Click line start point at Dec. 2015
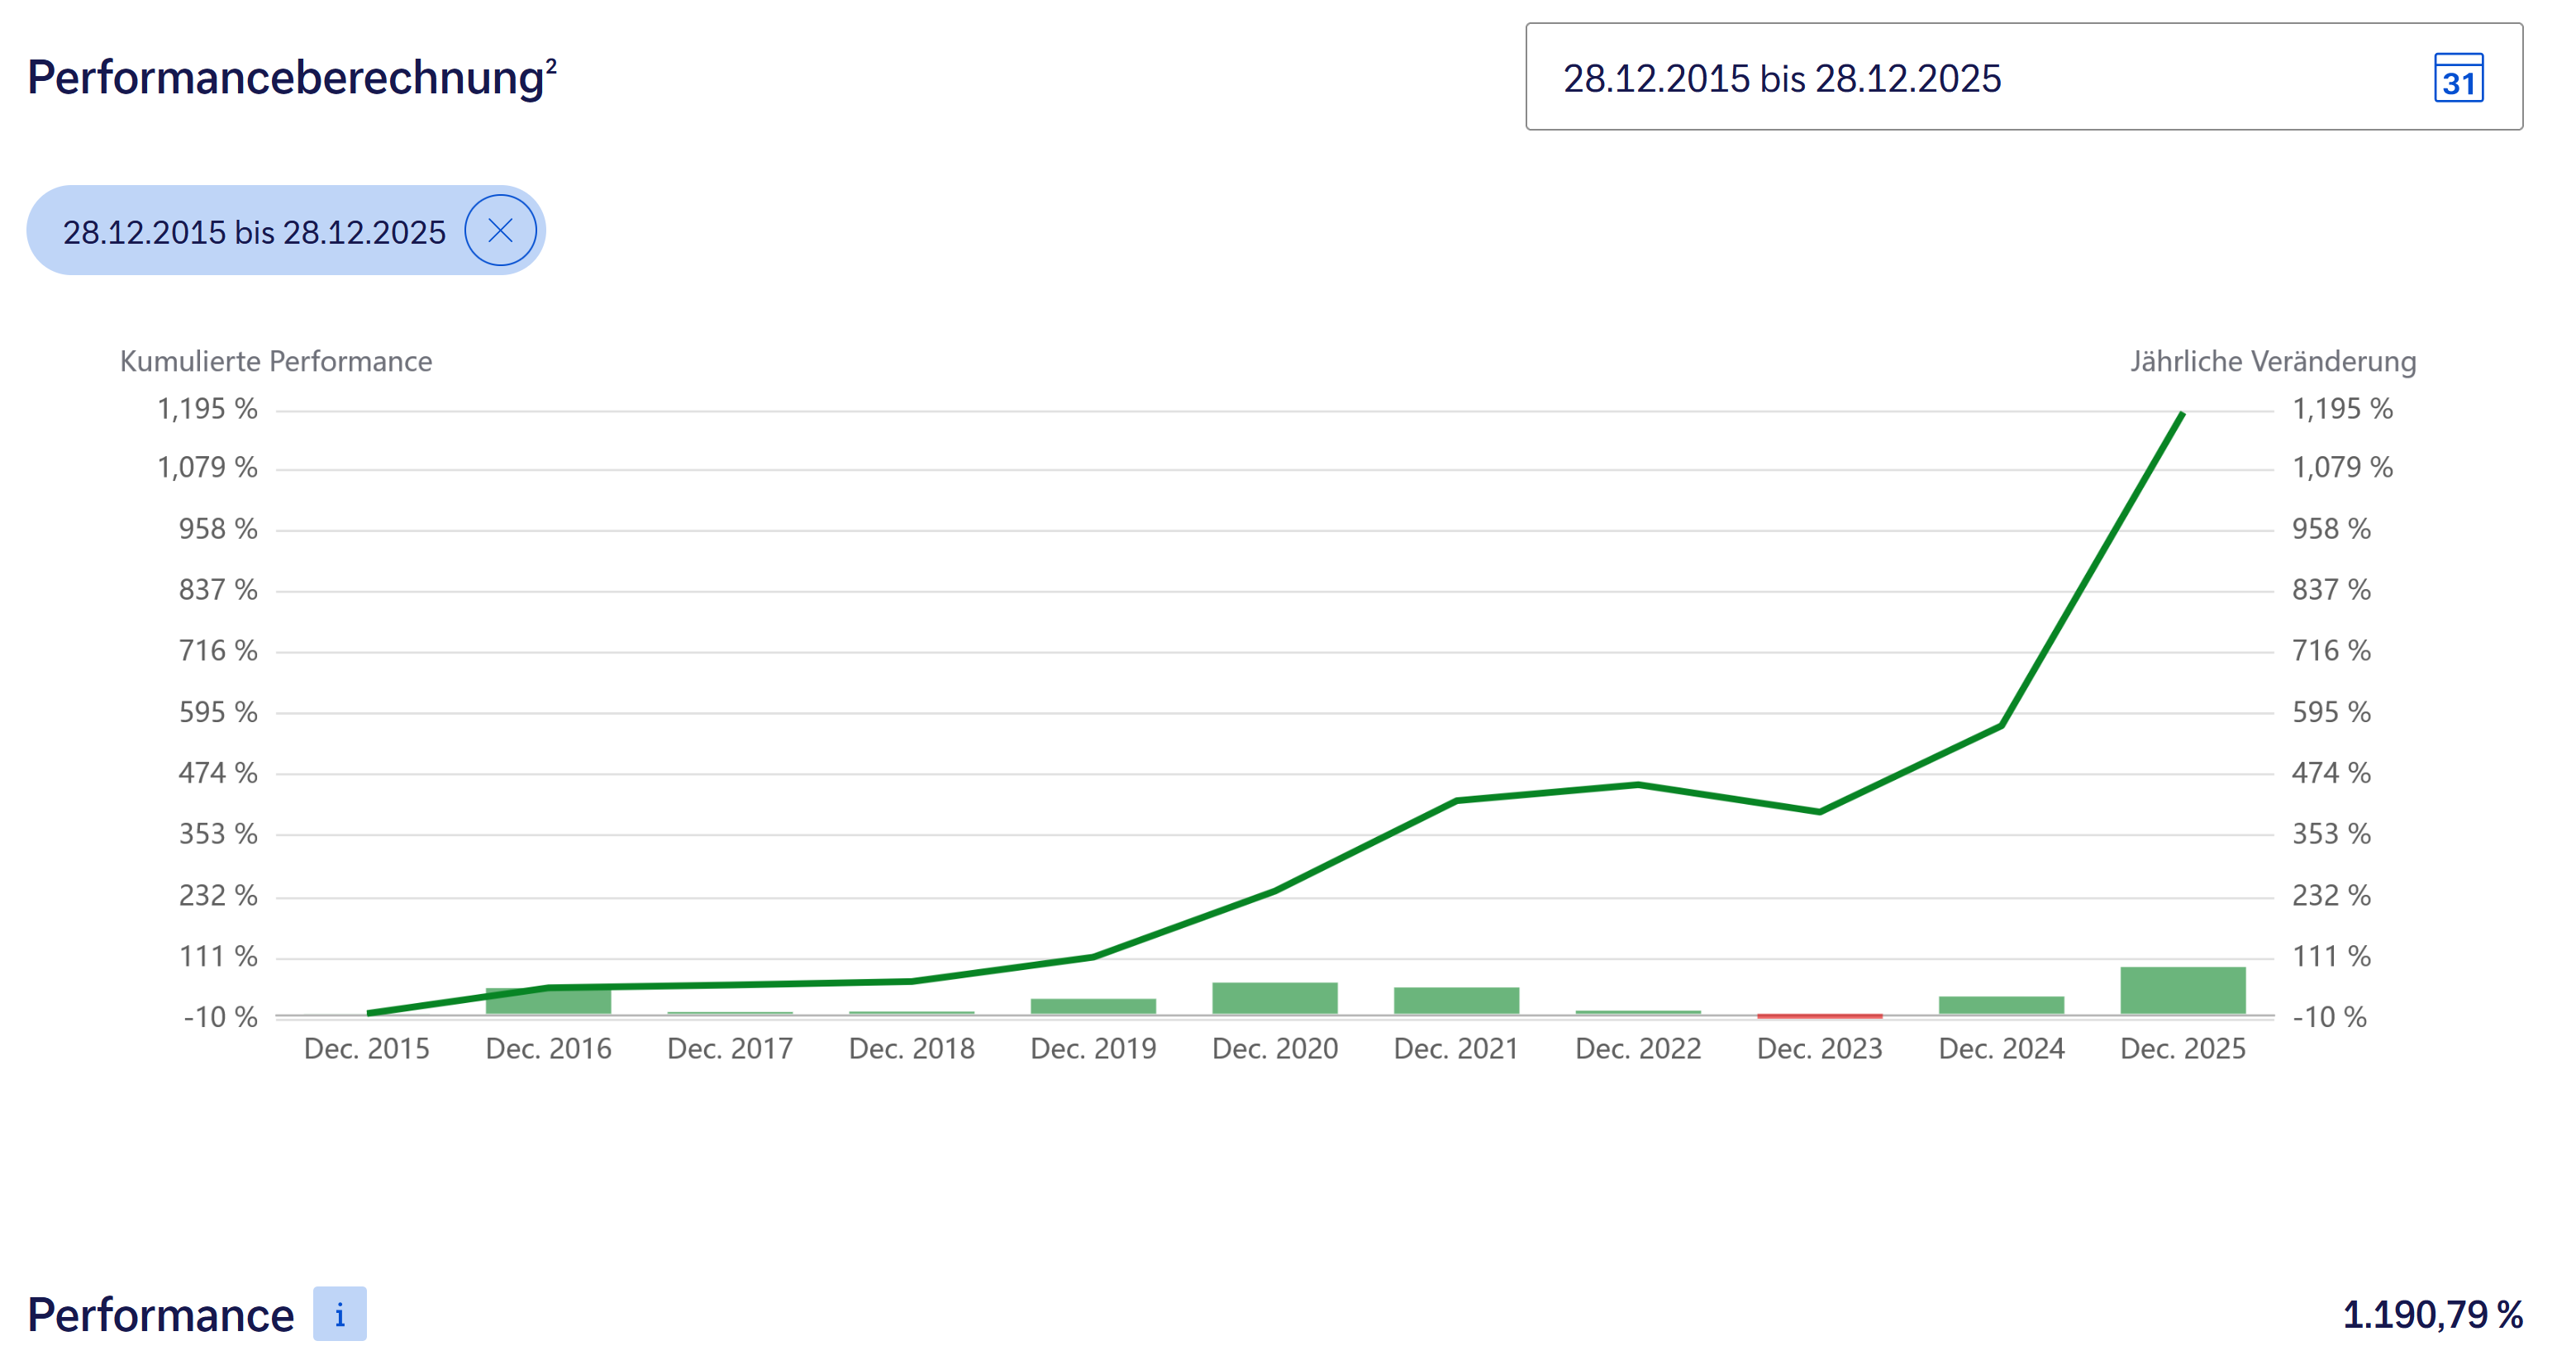This screenshot has height=1360, width=2576. pyautogui.click(x=368, y=1013)
